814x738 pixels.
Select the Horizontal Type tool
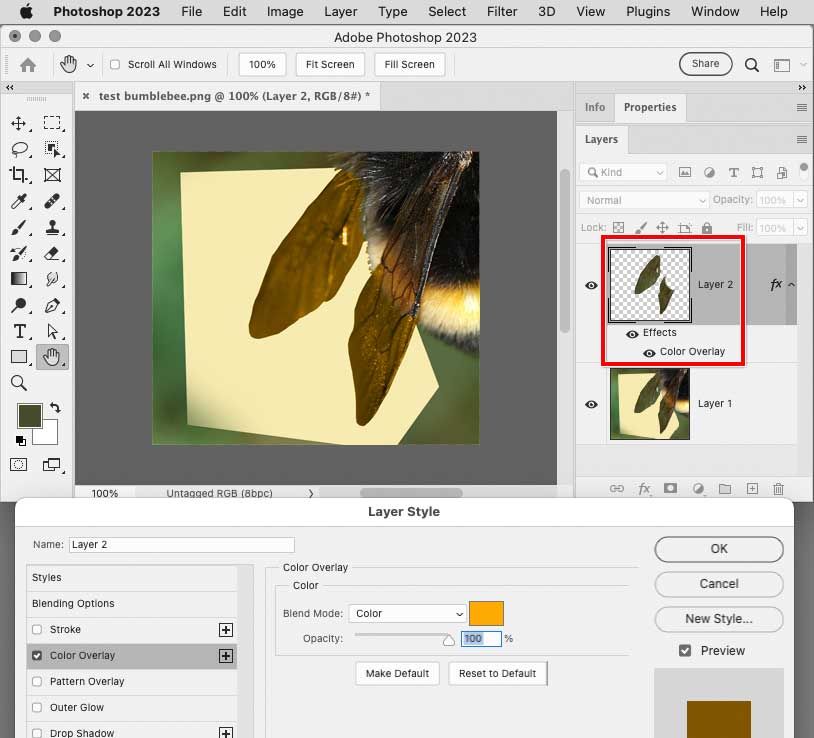18,331
